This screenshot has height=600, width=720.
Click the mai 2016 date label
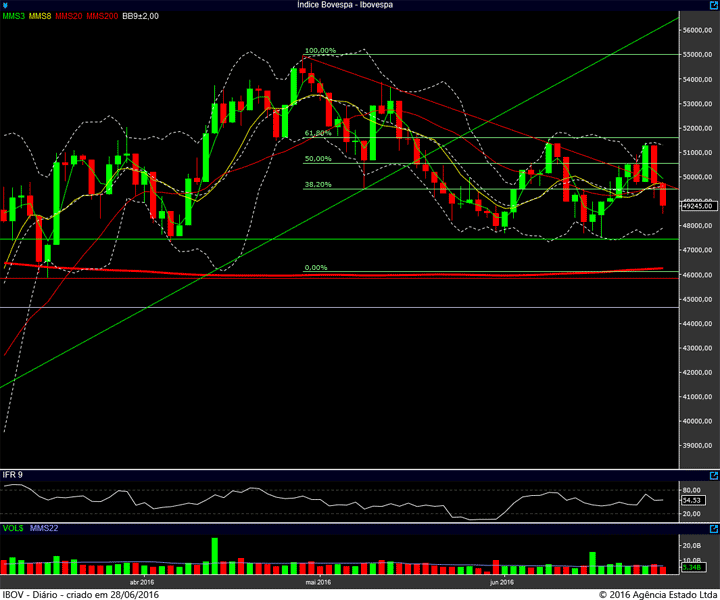[318, 583]
